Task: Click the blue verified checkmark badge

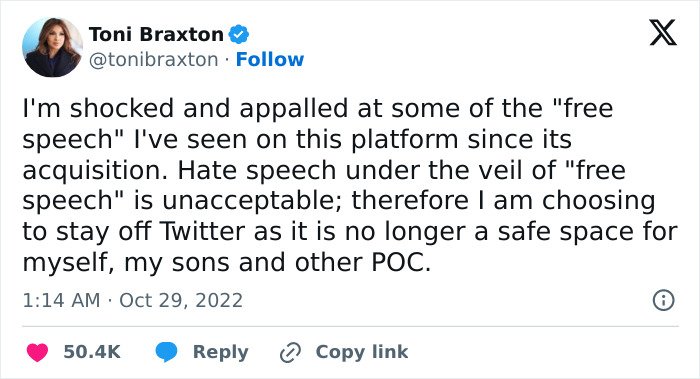Action: (x=239, y=34)
